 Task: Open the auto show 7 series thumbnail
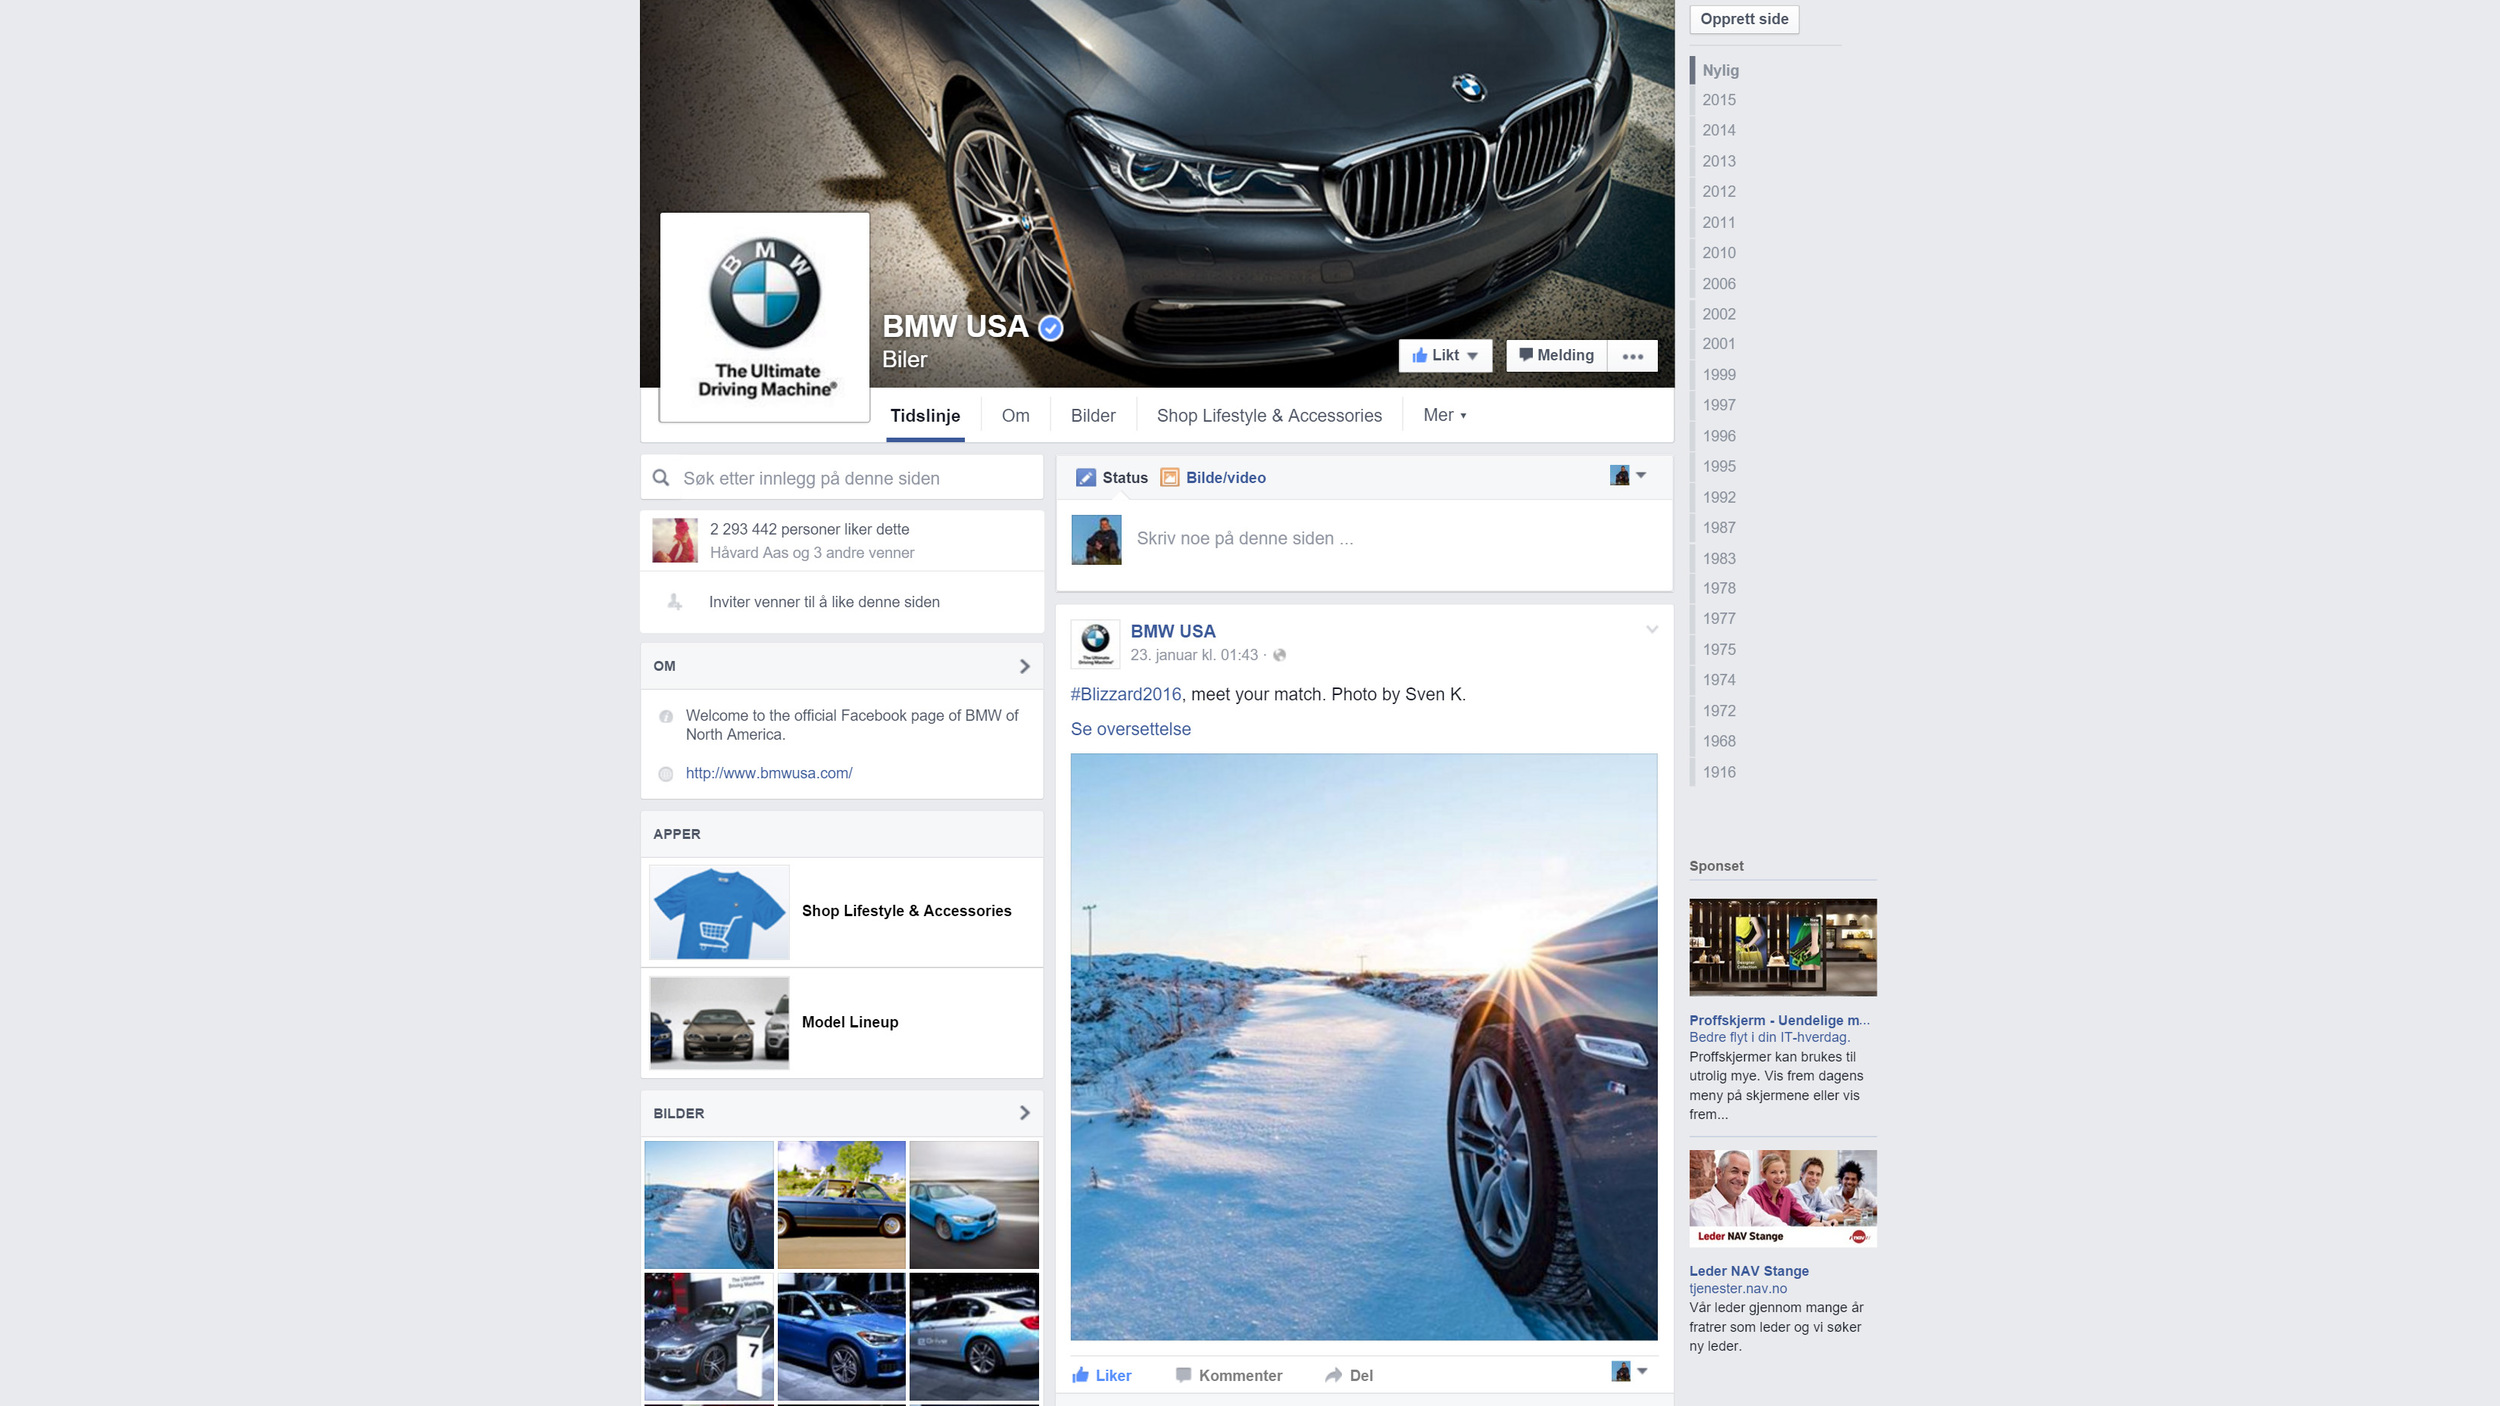click(708, 1336)
